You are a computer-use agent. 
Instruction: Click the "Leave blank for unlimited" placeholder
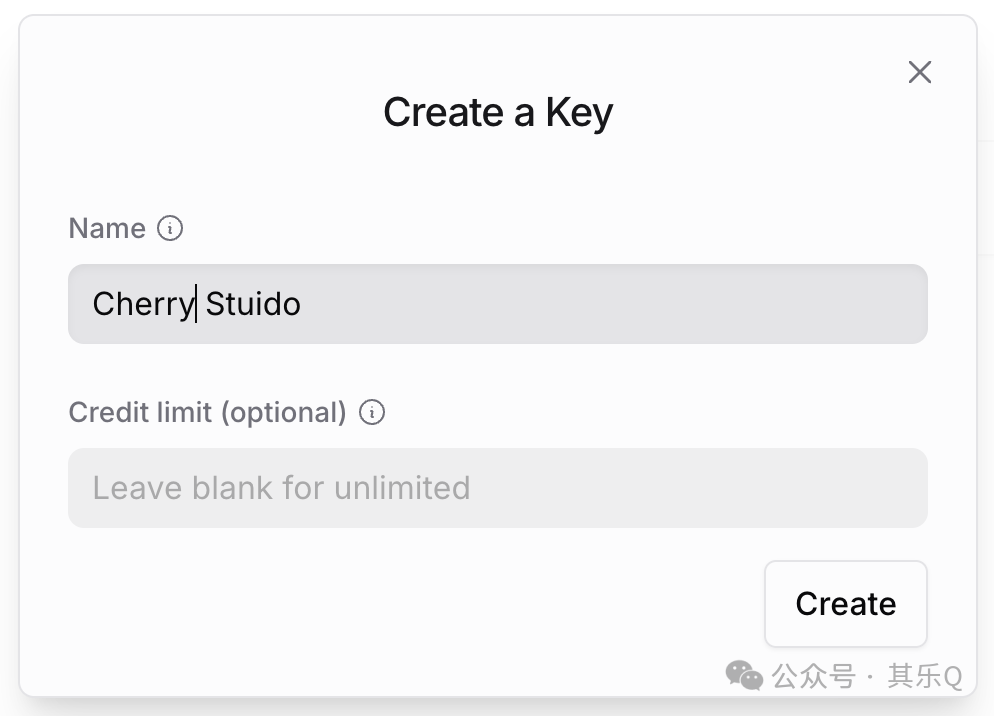(281, 488)
